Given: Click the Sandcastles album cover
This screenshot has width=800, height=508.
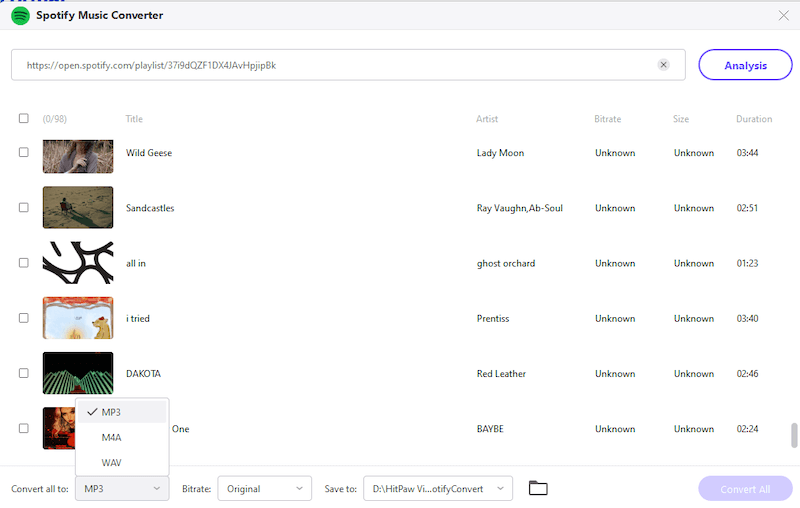Looking at the screenshot, I should [x=78, y=208].
